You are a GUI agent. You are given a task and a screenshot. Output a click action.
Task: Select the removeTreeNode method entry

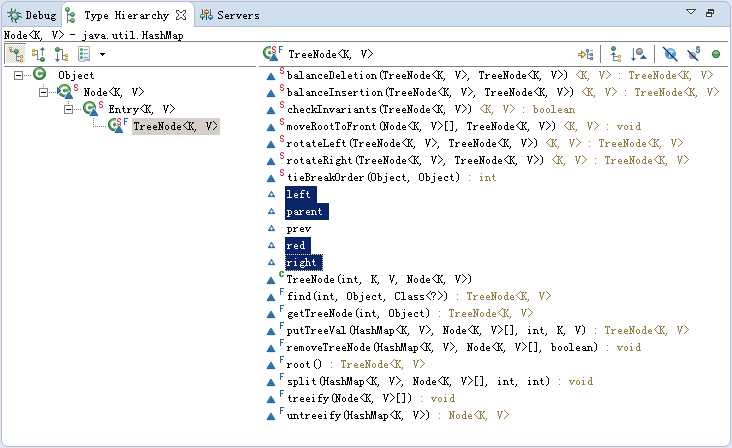click(464, 347)
